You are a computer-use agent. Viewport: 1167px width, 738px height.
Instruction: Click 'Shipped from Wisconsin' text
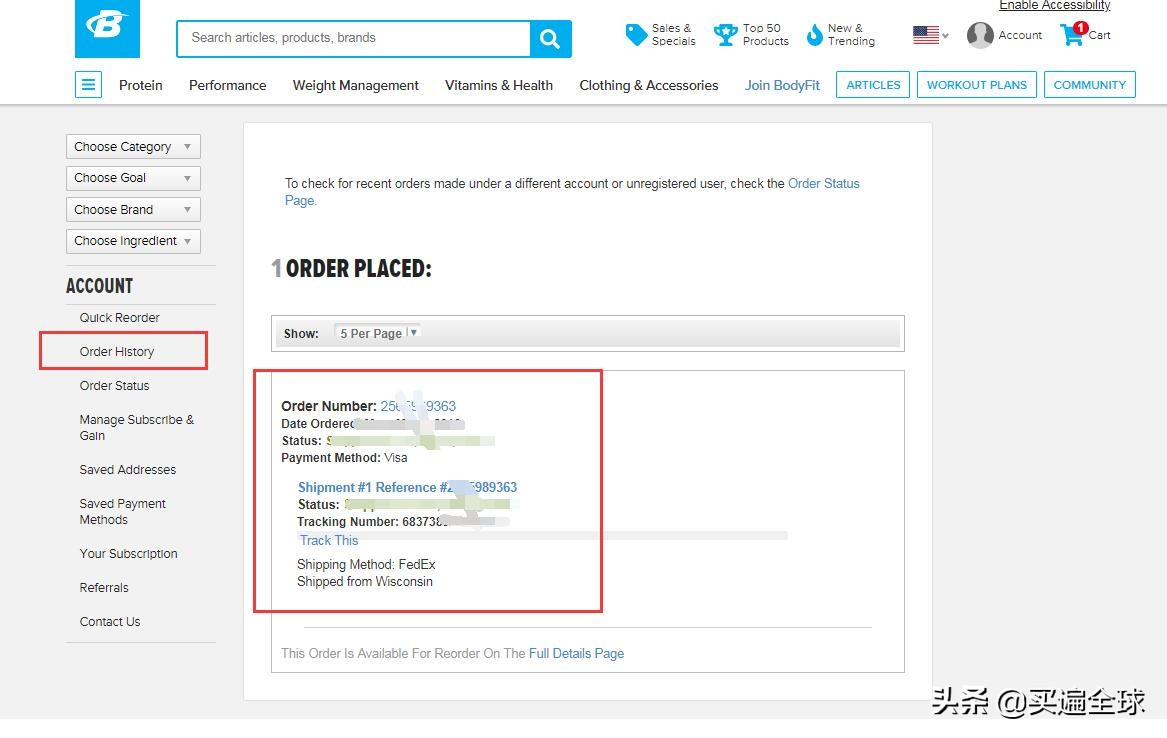tap(365, 582)
